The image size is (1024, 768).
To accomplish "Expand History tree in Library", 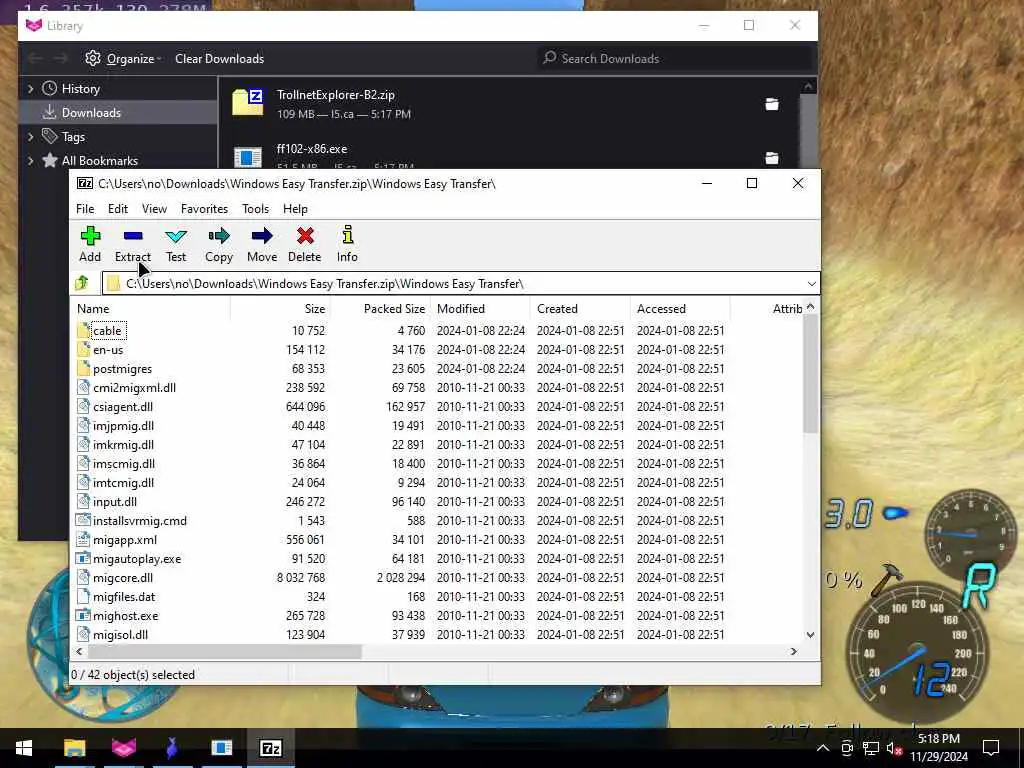I will tap(30, 88).
